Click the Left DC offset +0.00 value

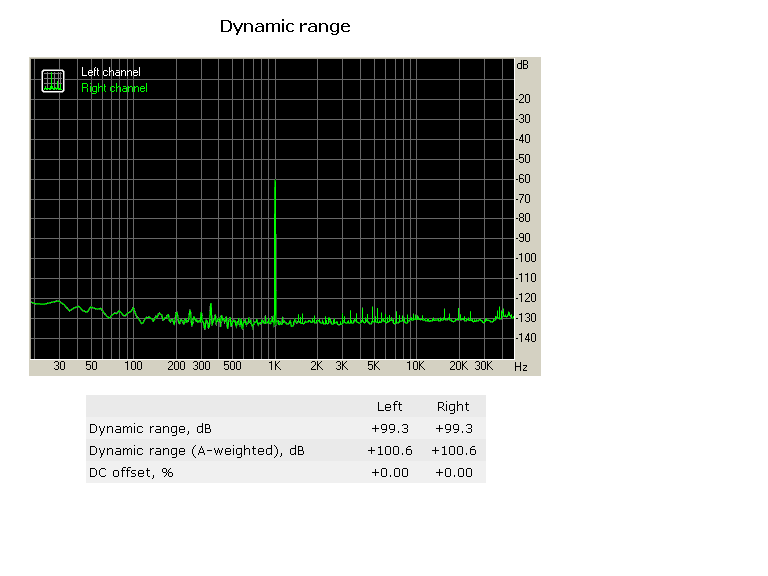coord(390,473)
